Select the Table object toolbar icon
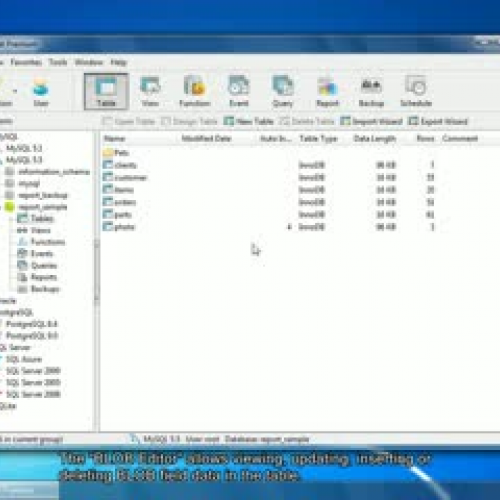This screenshot has width=500, height=500. tap(106, 92)
